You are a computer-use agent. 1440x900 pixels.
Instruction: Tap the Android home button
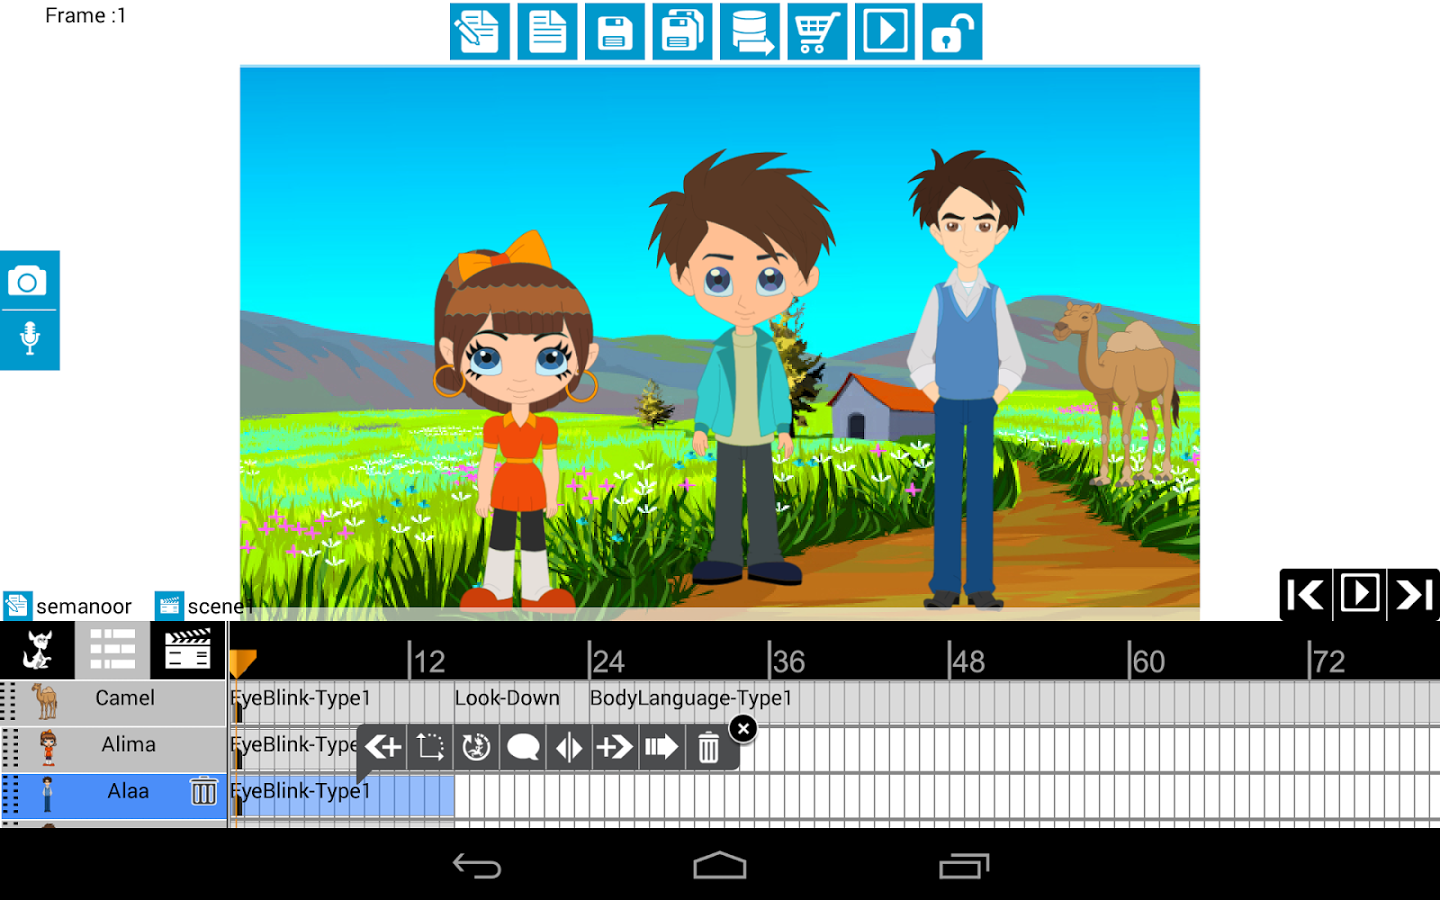click(720, 865)
